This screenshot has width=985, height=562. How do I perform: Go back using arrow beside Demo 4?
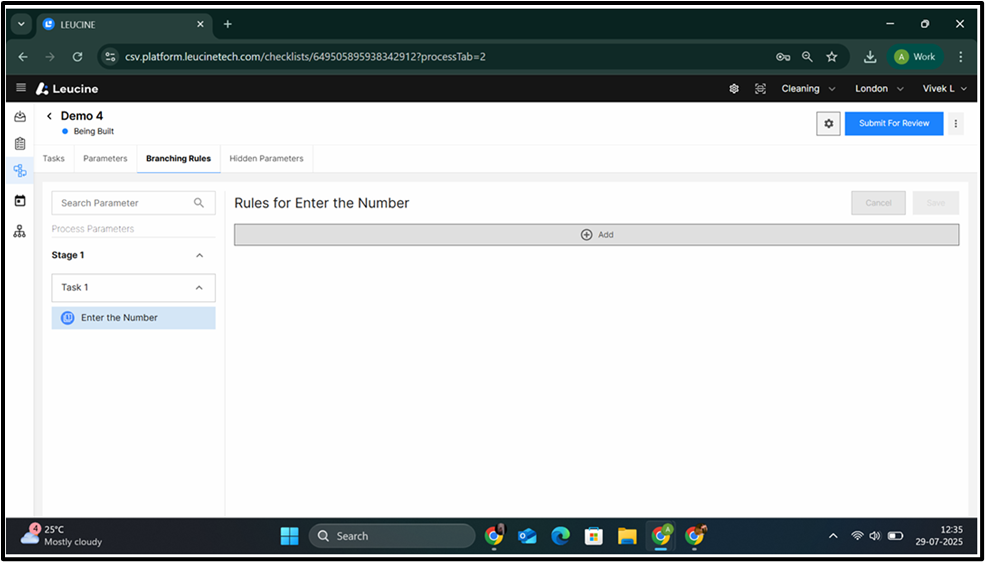pos(49,117)
